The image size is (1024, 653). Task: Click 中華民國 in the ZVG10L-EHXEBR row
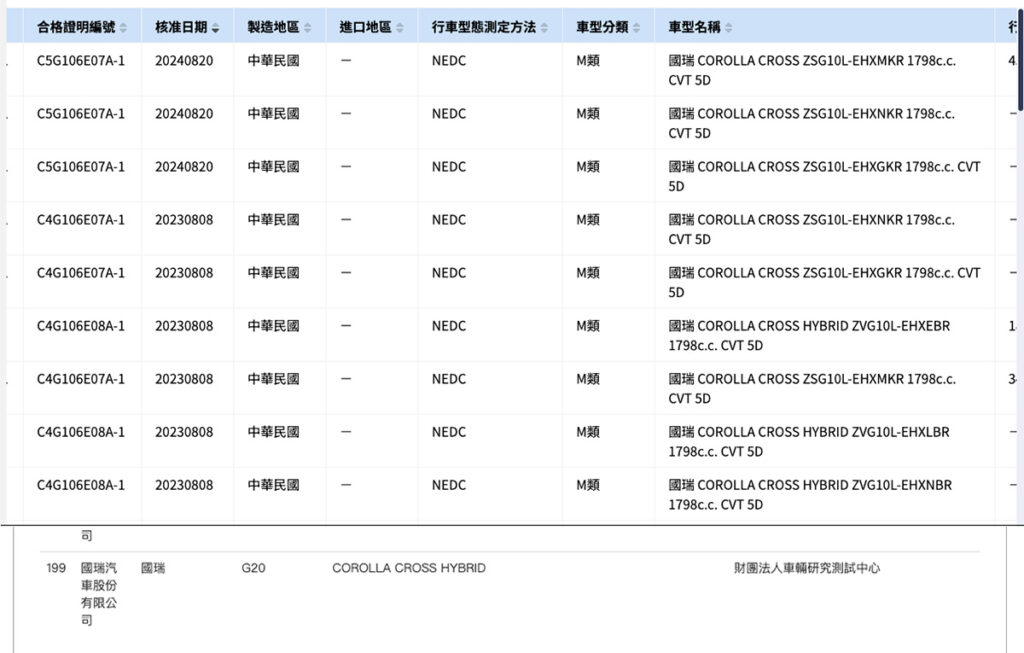tap(273, 326)
